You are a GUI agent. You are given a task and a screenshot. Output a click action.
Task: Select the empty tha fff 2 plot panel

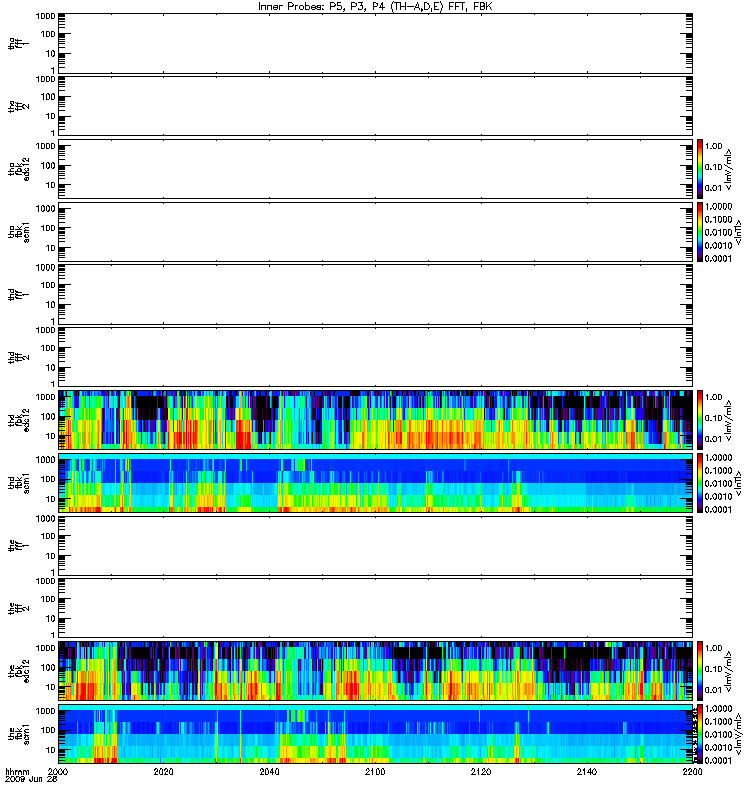[x=376, y=106]
